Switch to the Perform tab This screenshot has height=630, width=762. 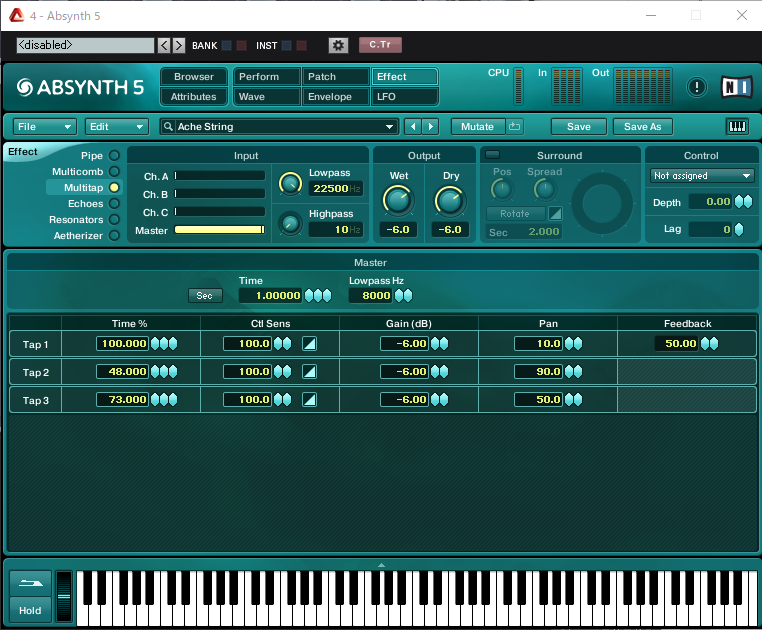point(267,77)
